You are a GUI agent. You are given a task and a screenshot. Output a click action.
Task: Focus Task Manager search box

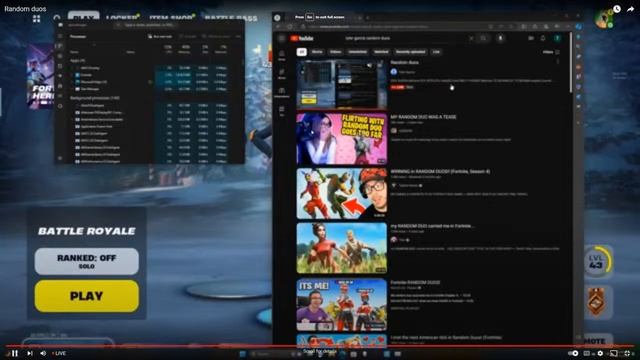[147, 25]
